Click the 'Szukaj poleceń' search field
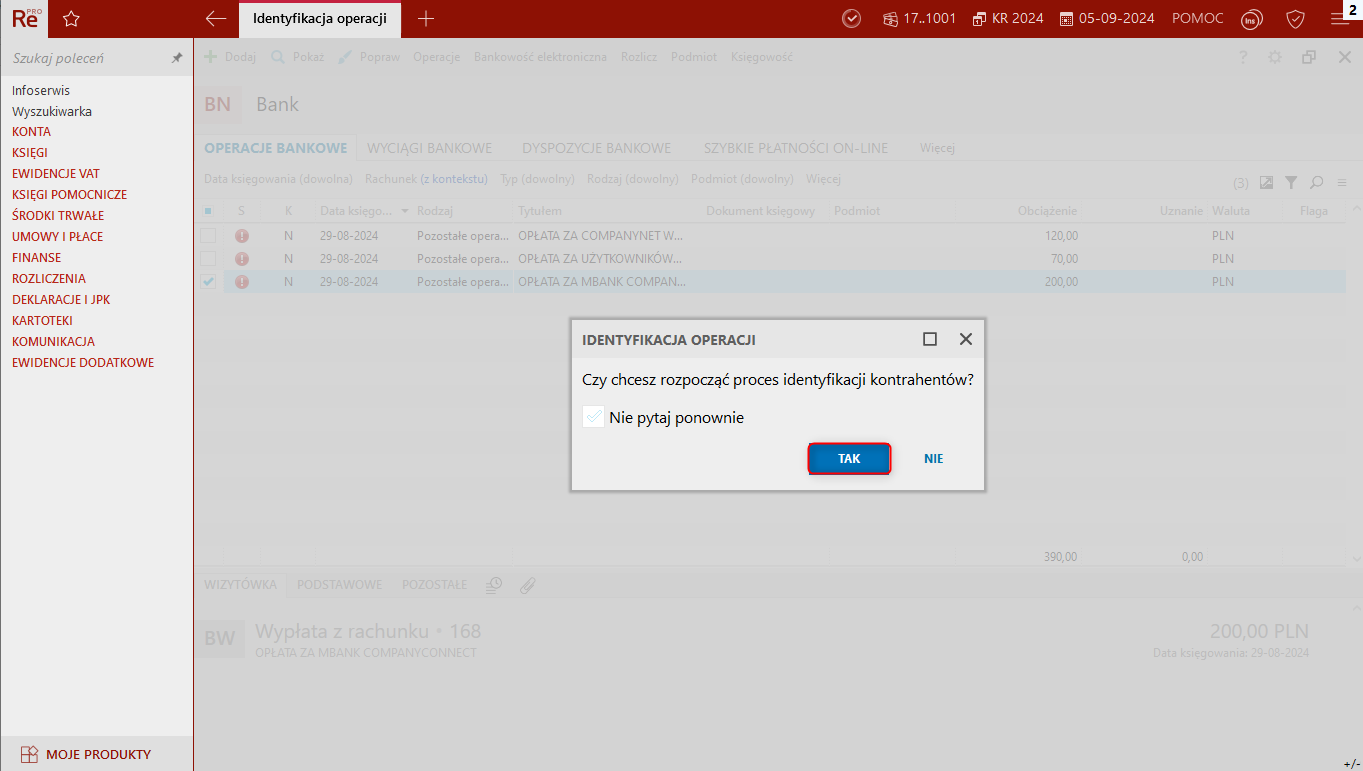 pyautogui.click(x=88, y=59)
